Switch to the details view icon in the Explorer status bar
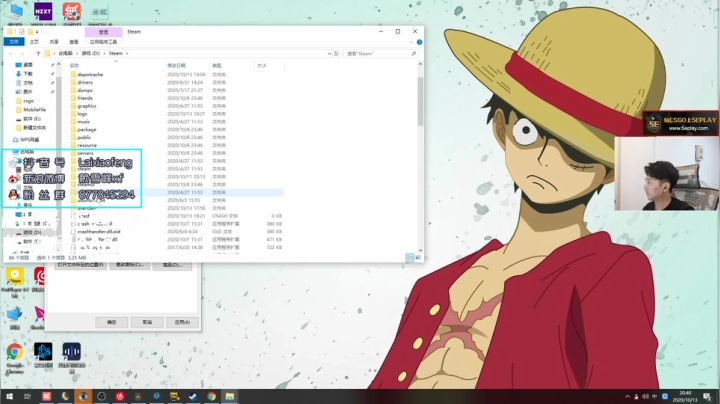 pos(409,258)
